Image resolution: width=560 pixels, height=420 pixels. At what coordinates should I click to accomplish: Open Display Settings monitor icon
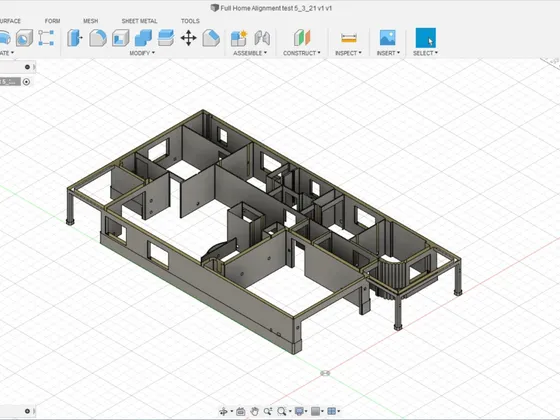[x=299, y=411]
